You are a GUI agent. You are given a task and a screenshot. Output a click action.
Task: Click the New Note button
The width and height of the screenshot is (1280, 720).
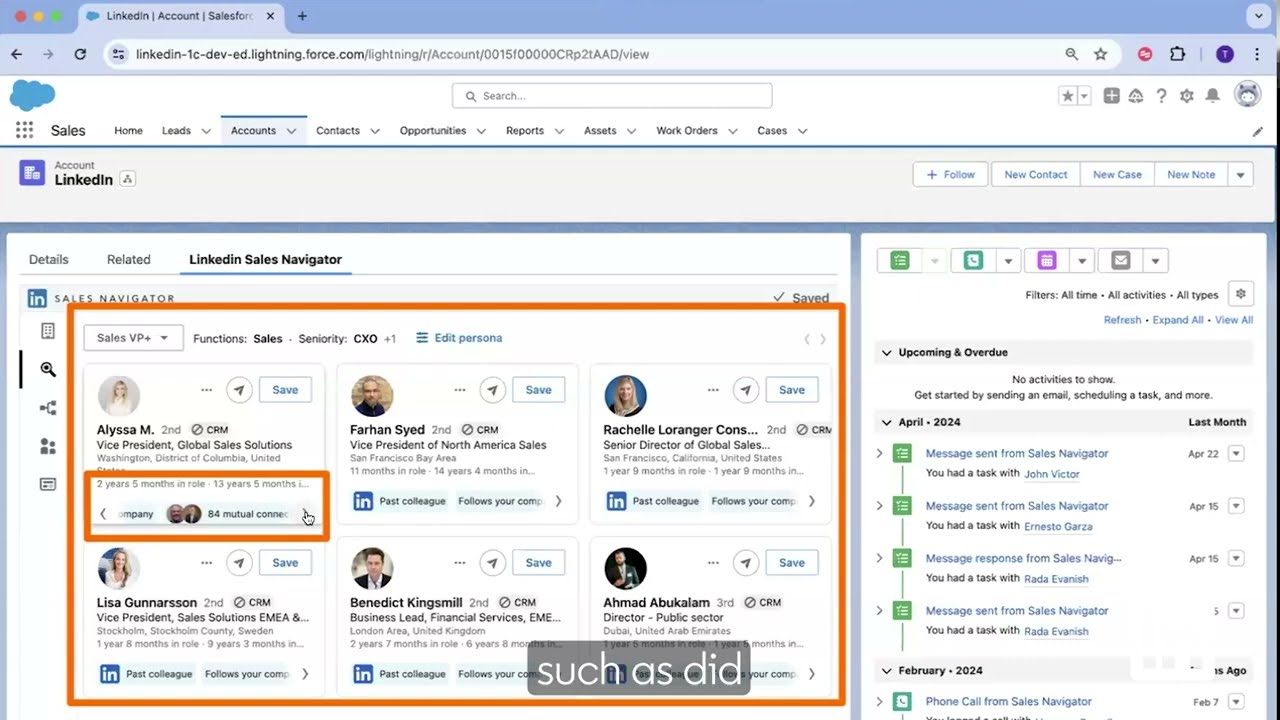point(1191,174)
